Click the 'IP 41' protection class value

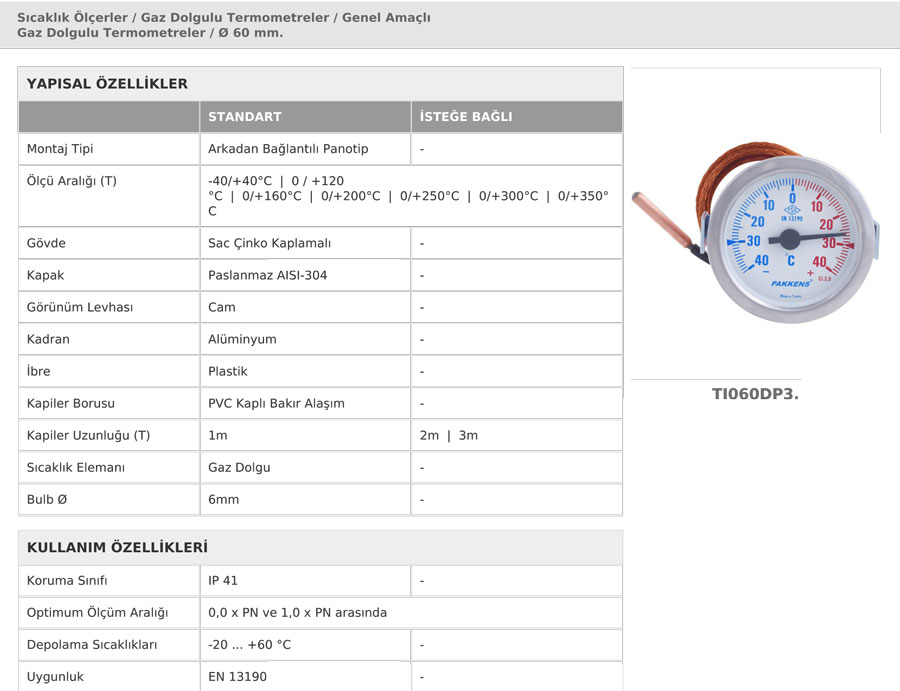click(x=223, y=580)
